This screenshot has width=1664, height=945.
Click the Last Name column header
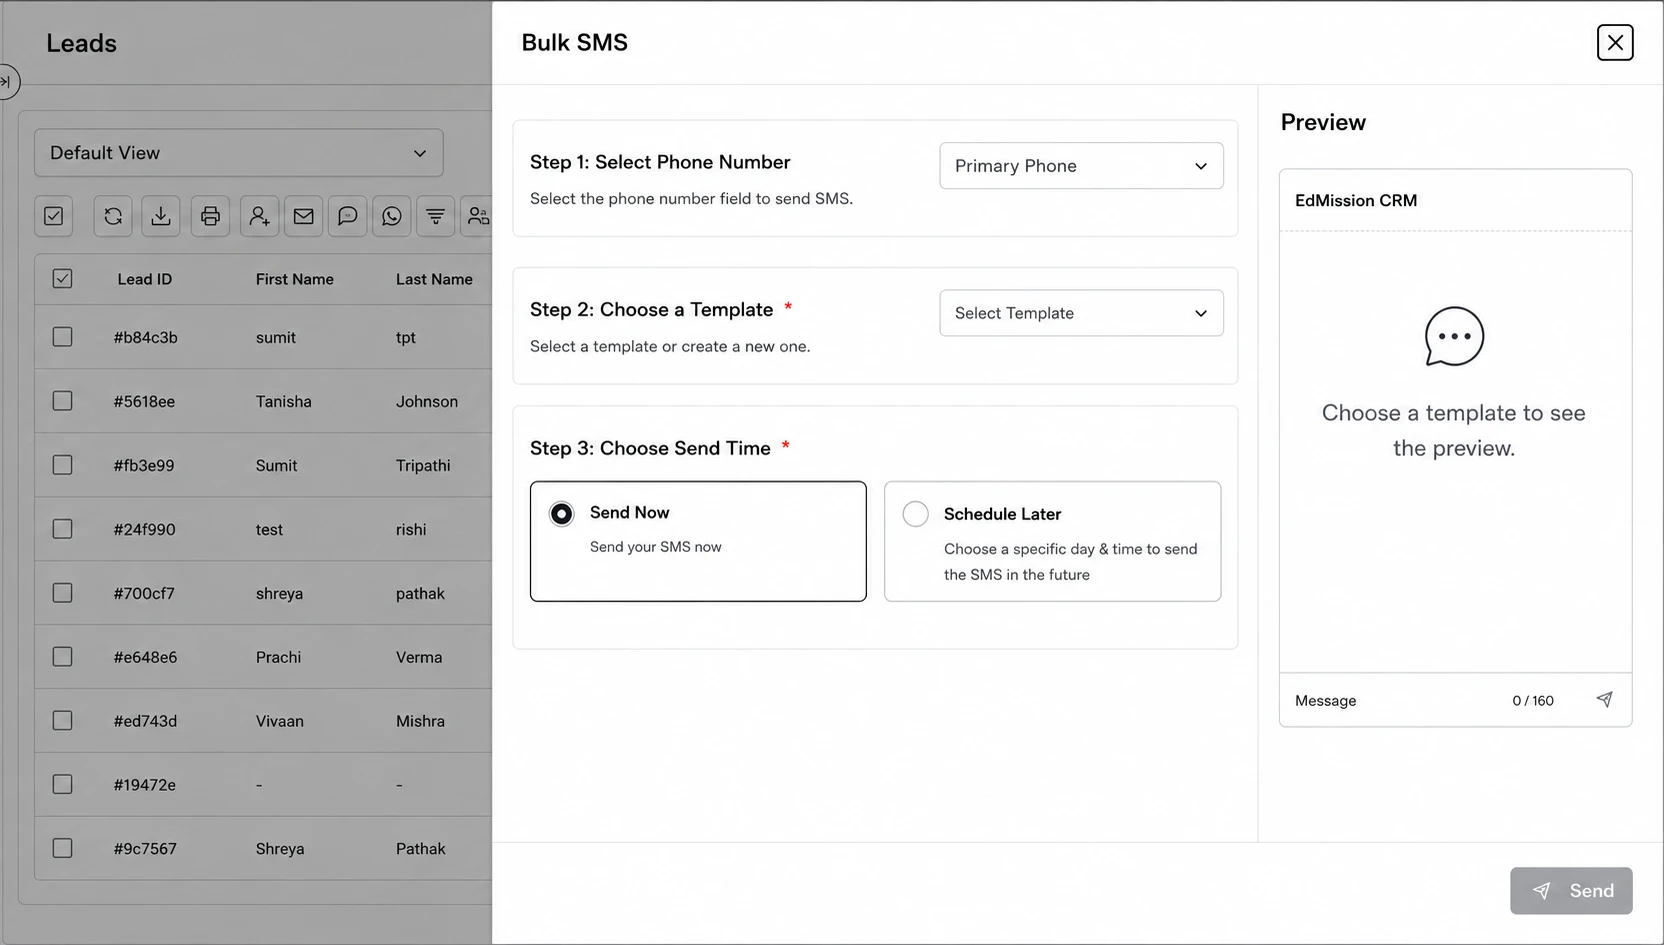pyautogui.click(x=434, y=279)
